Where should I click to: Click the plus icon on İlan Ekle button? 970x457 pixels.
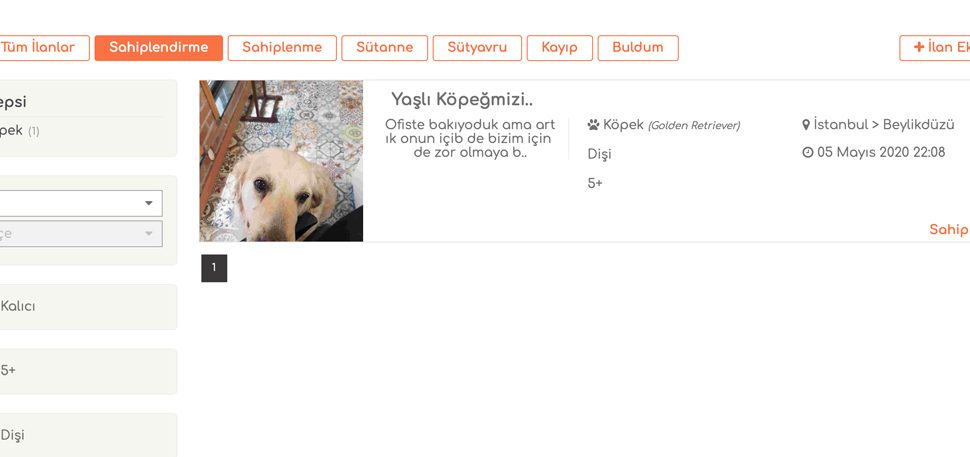(x=919, y=47)
